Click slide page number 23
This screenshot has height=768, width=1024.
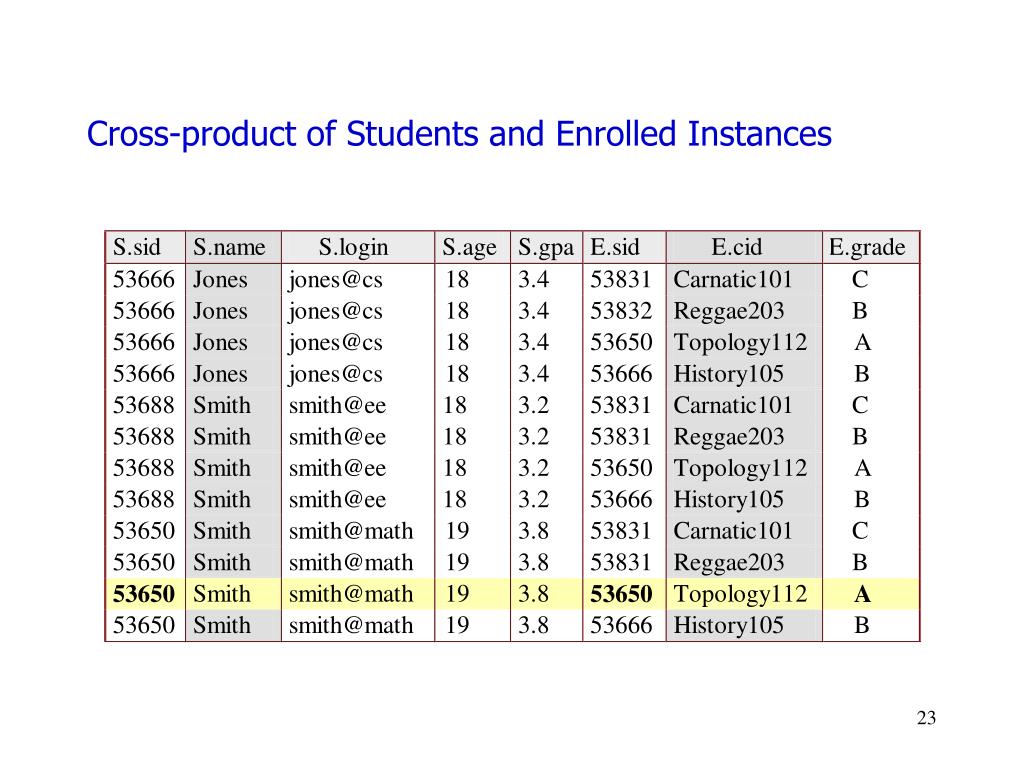926,718
